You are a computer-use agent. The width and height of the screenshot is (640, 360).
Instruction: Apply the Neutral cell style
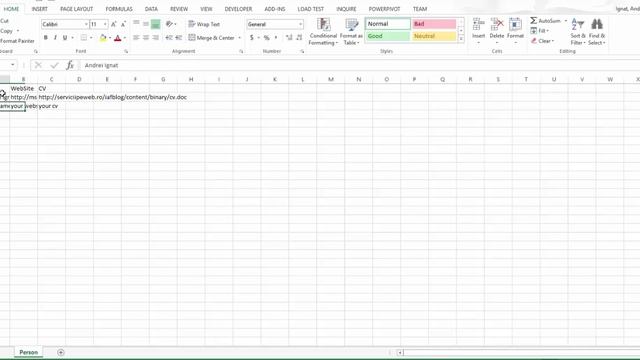434,36
